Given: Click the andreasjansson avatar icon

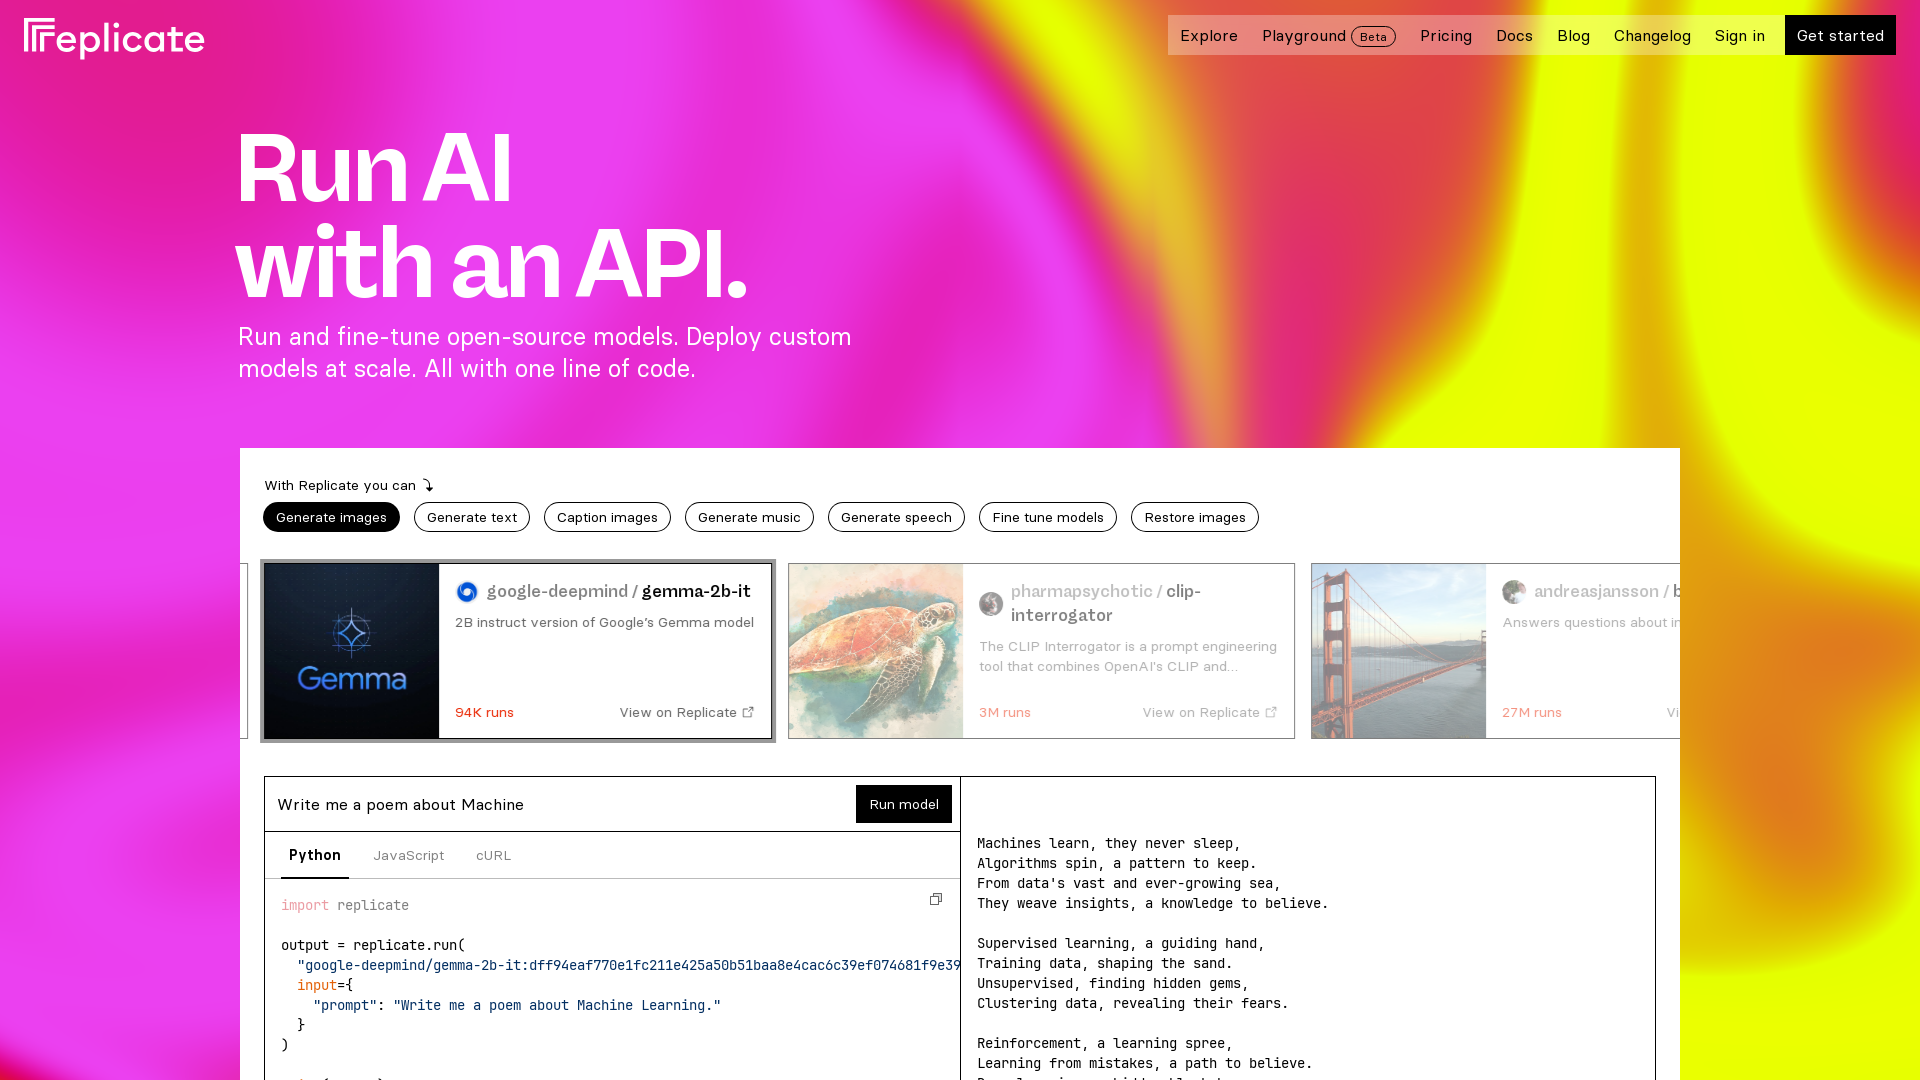Looking at the screenshot, I should tap(1514, 592).
